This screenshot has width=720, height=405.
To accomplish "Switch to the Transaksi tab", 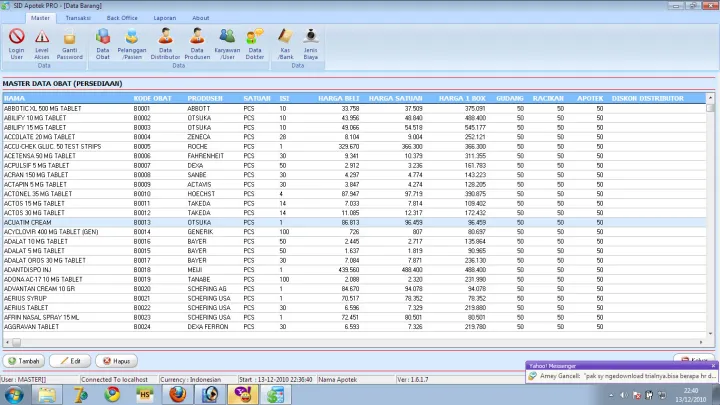I will pos(78,18).
